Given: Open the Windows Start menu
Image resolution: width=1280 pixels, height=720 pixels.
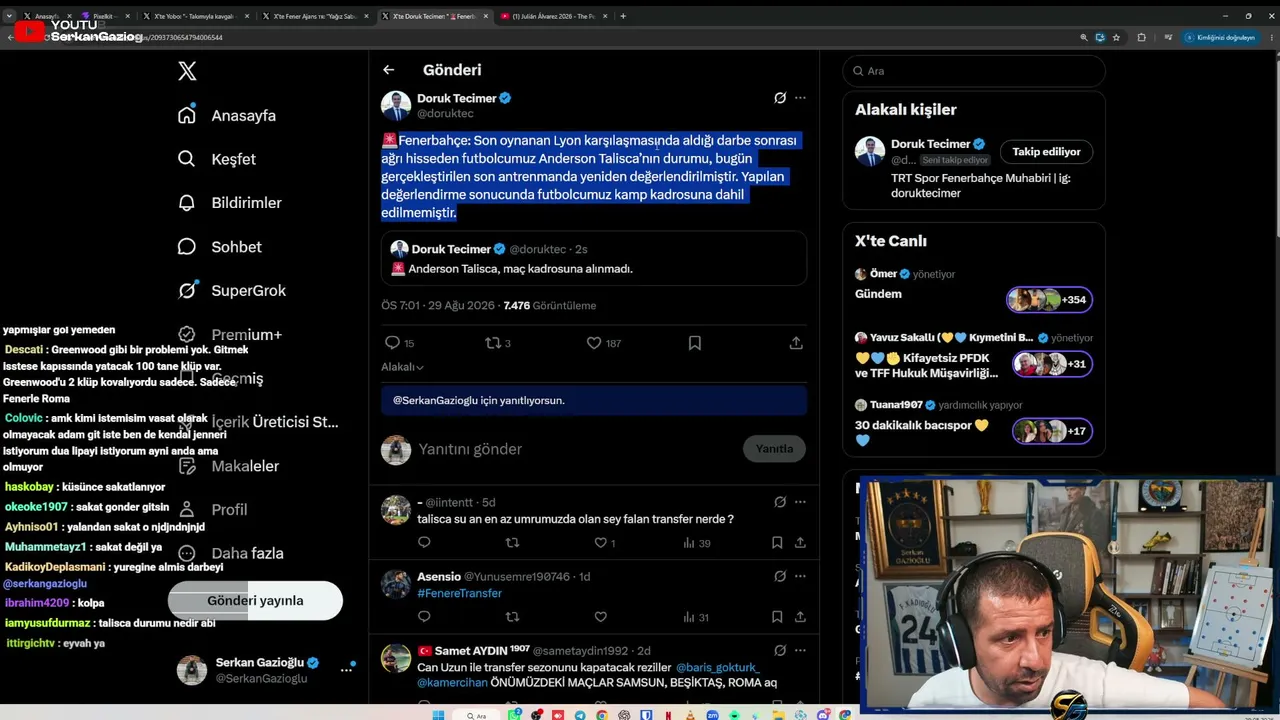Looking at the screenshot, I should pyautogui.click(x=438, y=715).
